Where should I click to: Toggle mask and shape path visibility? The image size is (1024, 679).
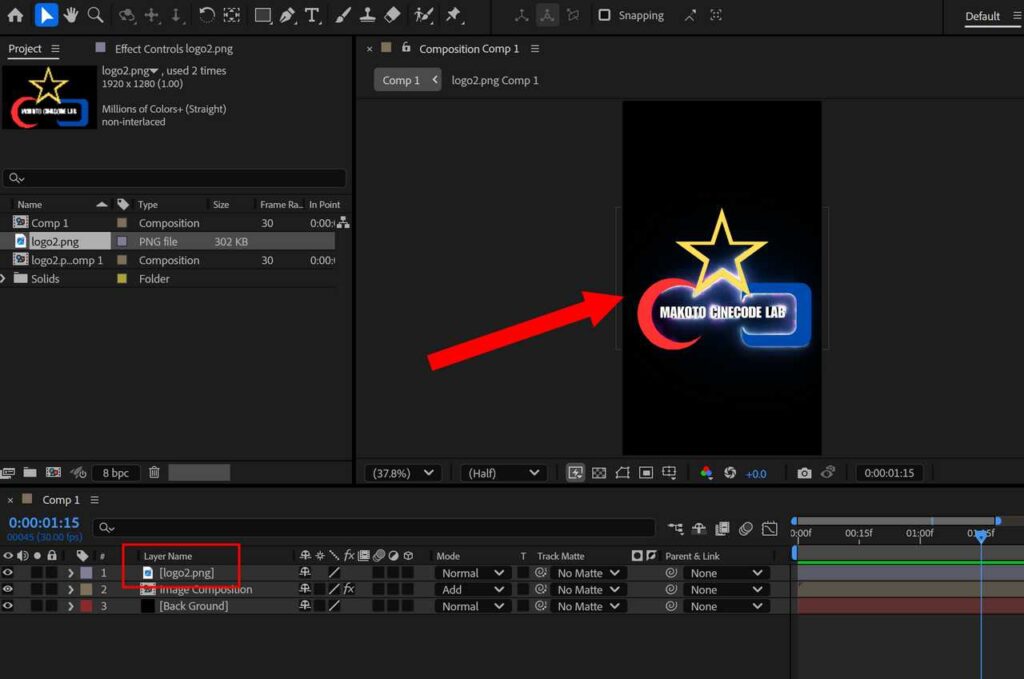coord(622,473)
